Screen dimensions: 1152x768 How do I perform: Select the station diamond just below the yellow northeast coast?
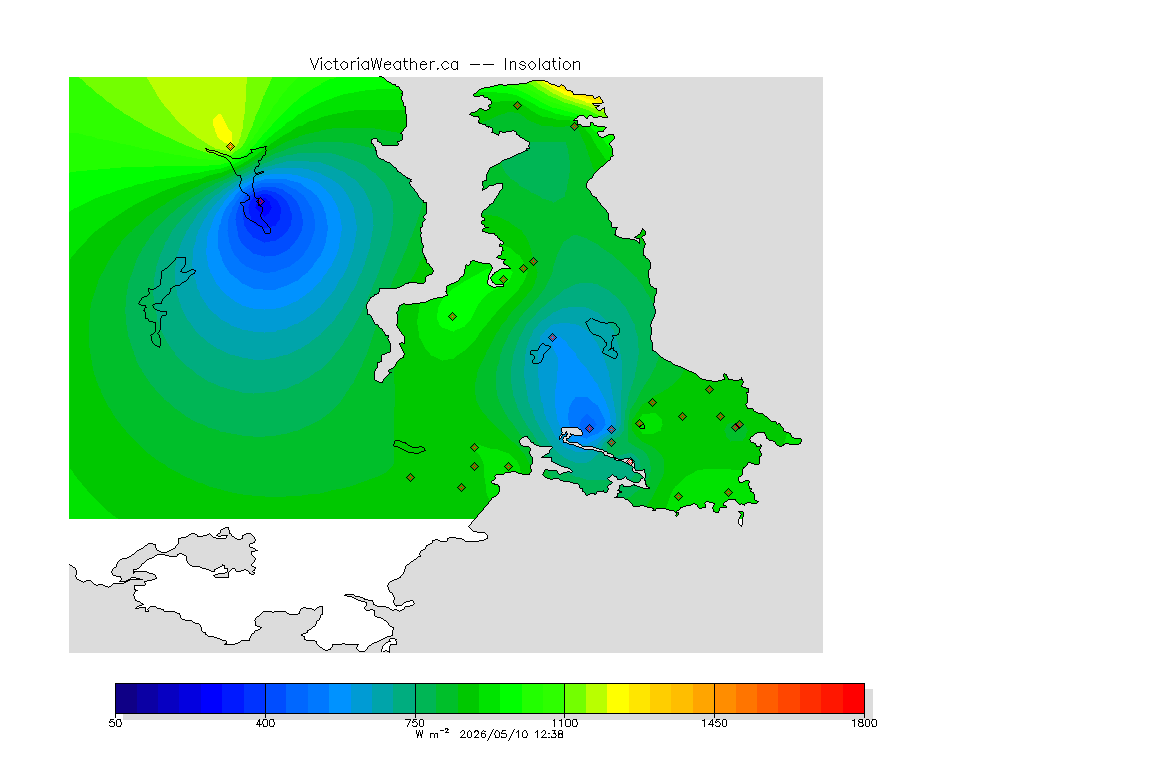pos(575,126)
